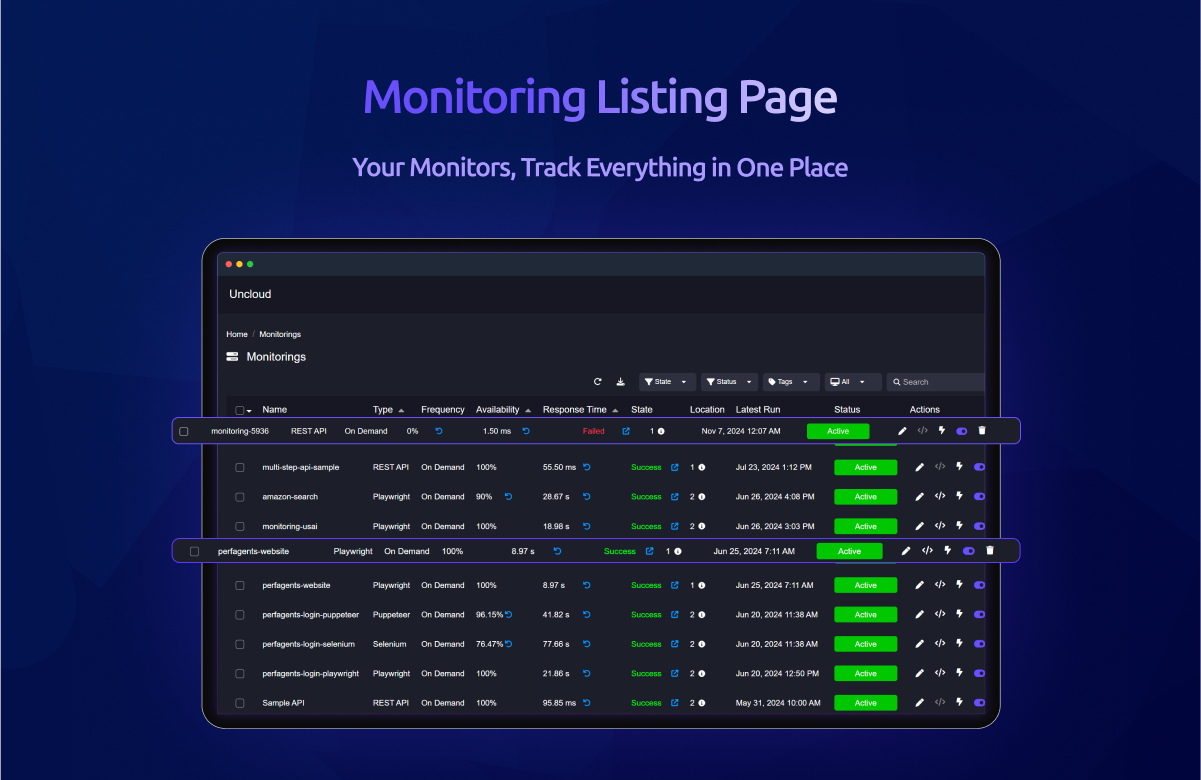Edit monitoring-5936 with the pencil icon
The height and width of the screenshot is (780, 1201).
tap(902, 431)
